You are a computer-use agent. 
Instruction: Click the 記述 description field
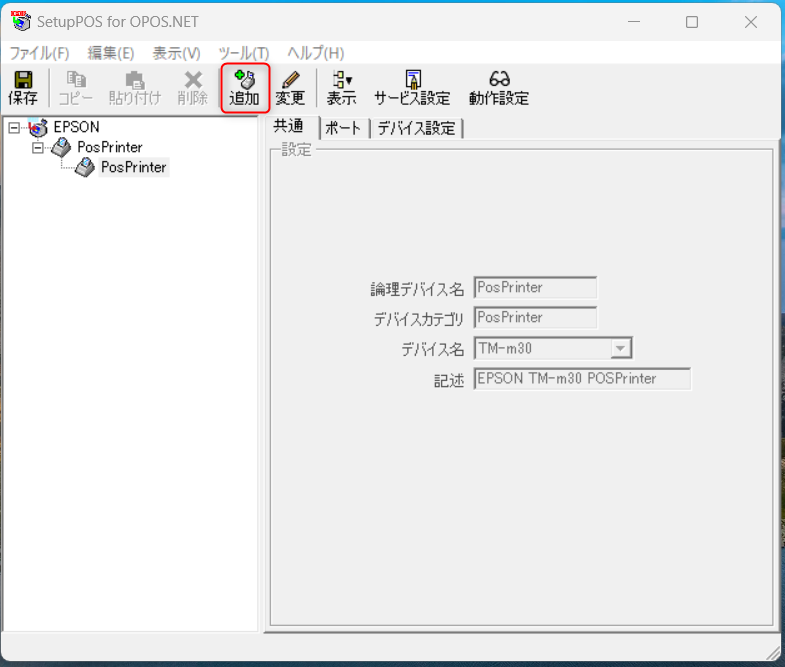click(582, 379)
